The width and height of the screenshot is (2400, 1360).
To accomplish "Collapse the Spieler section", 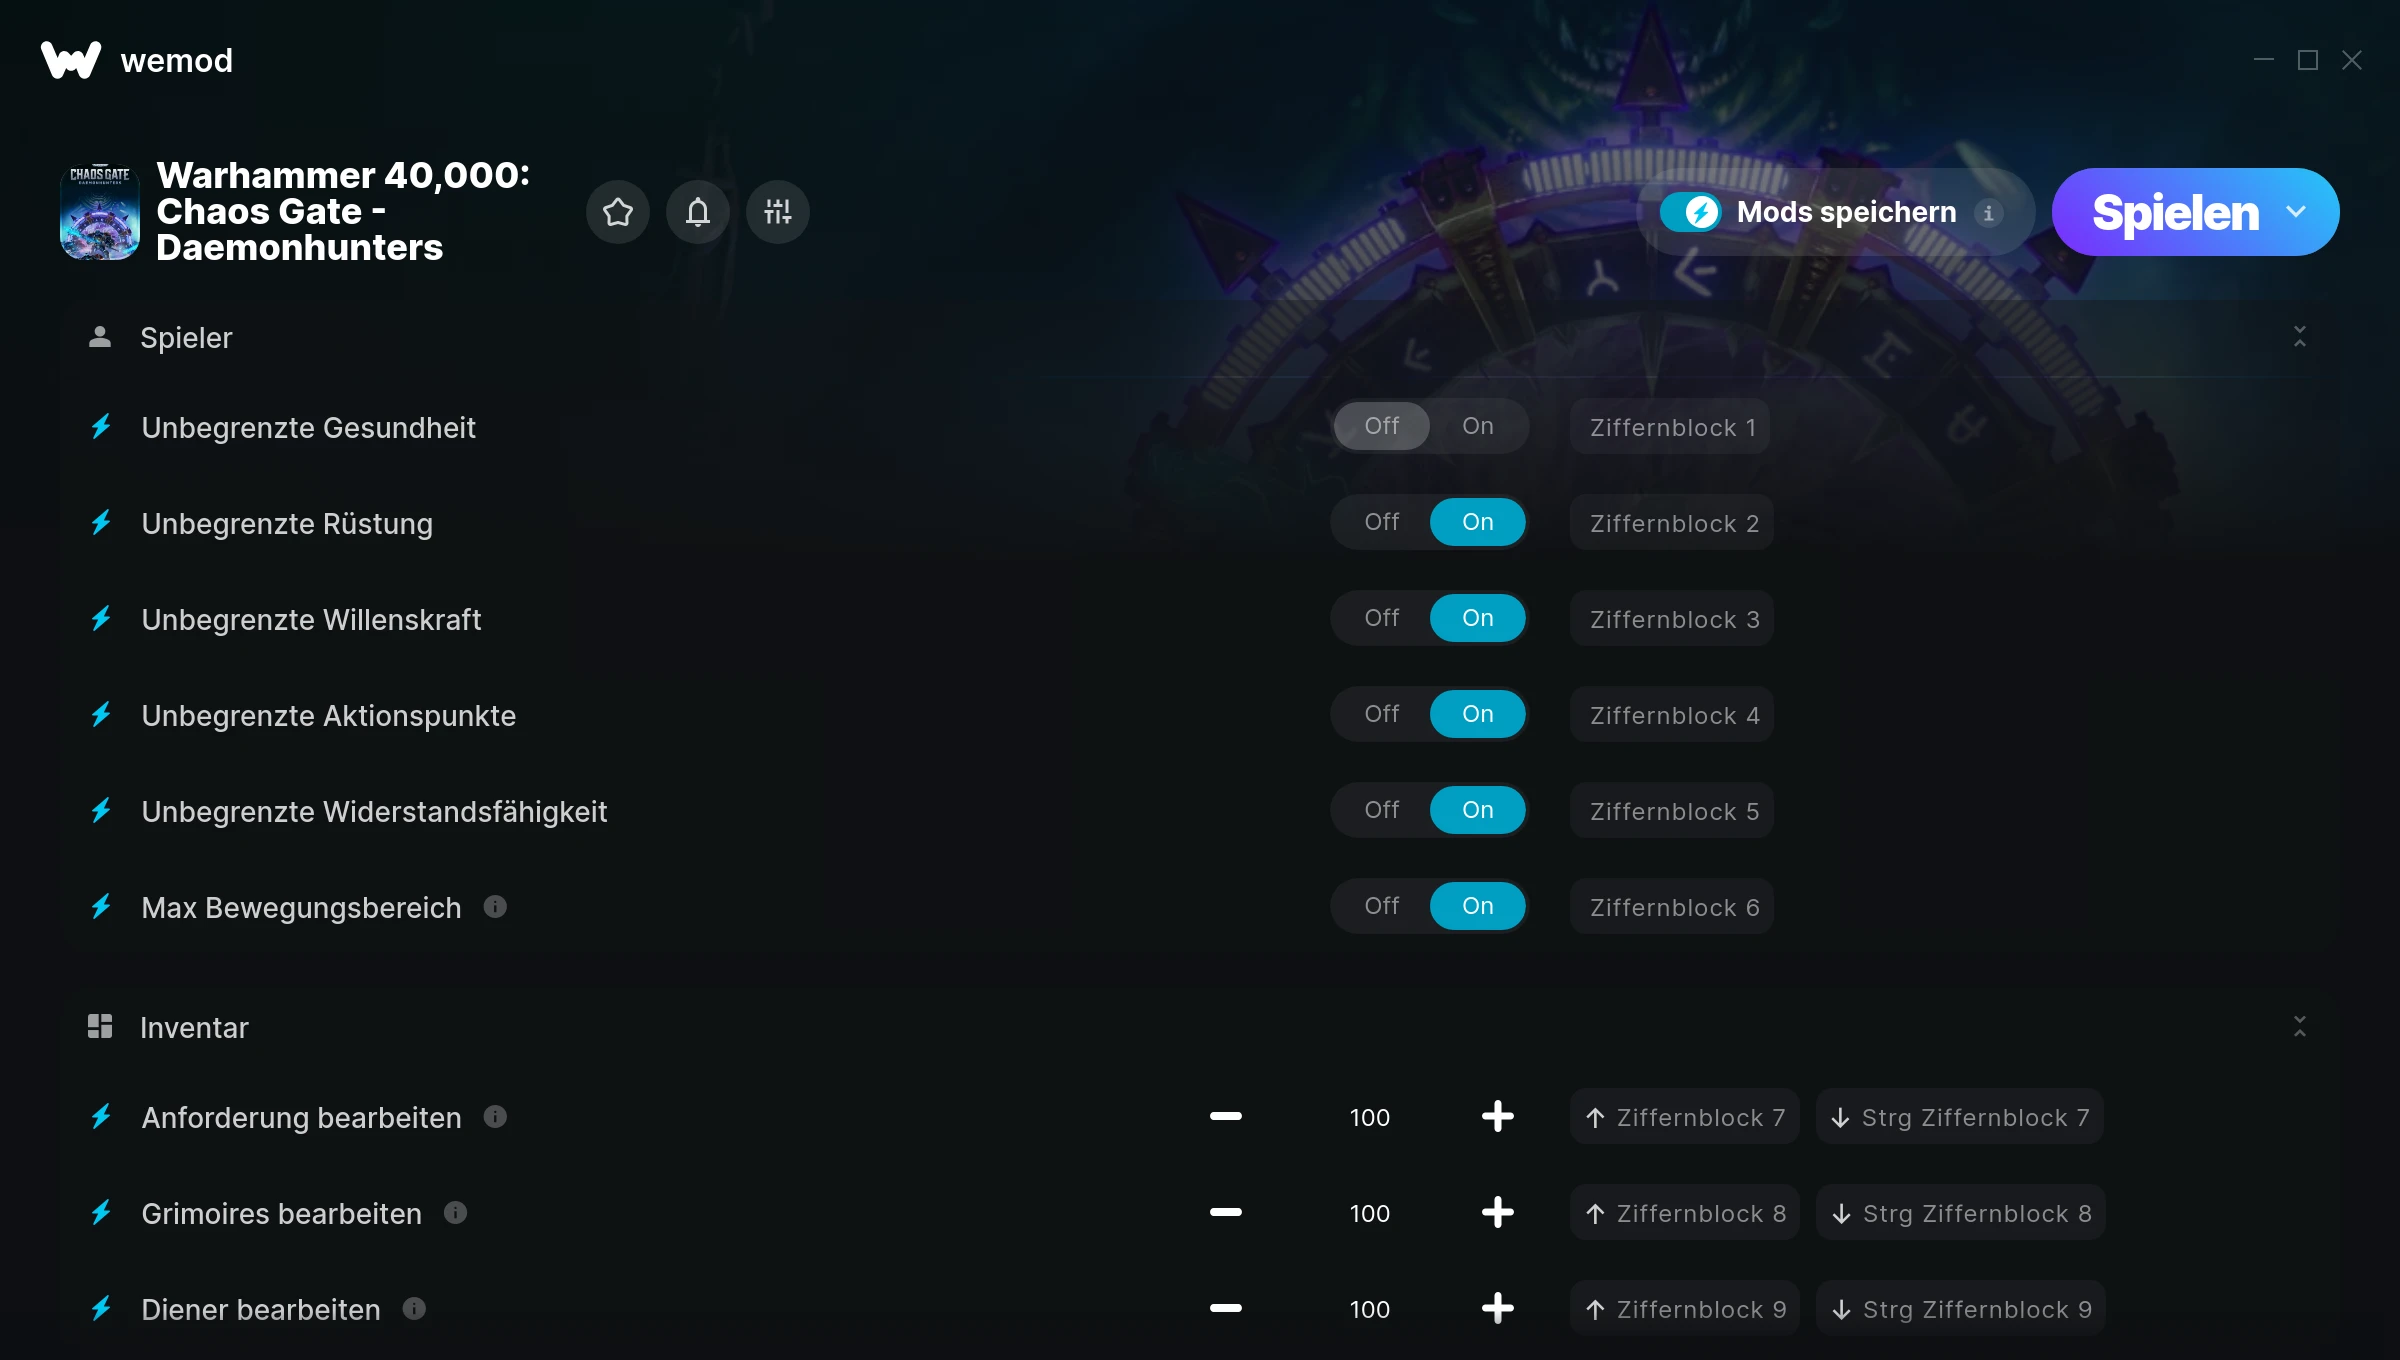I will pos(2299,337).
